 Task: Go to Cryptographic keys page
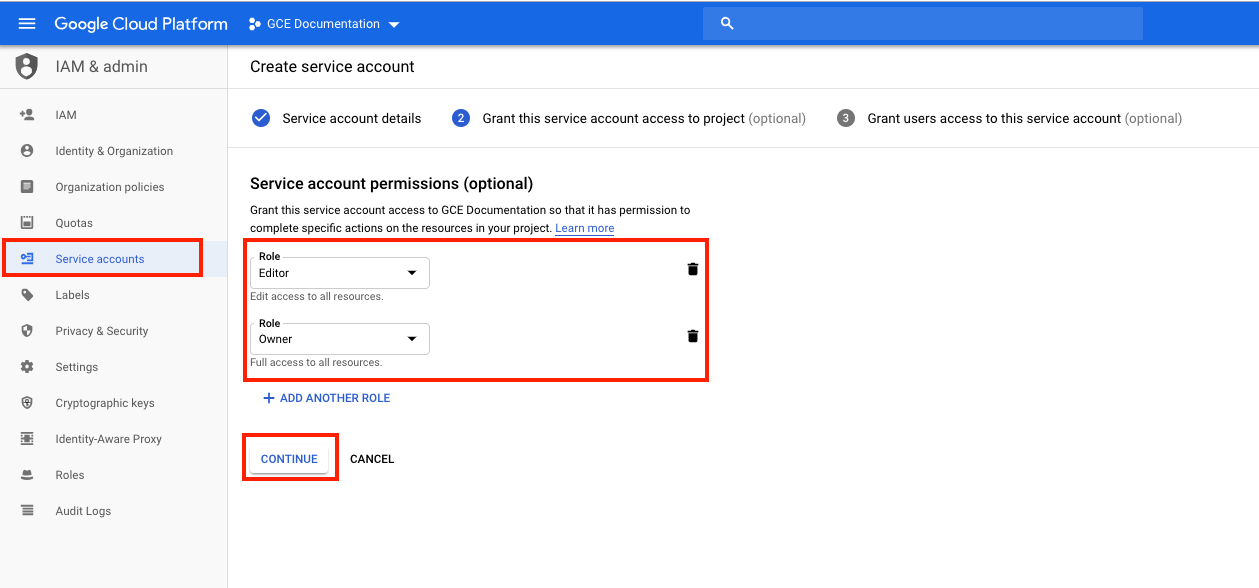tap(105, 403)
